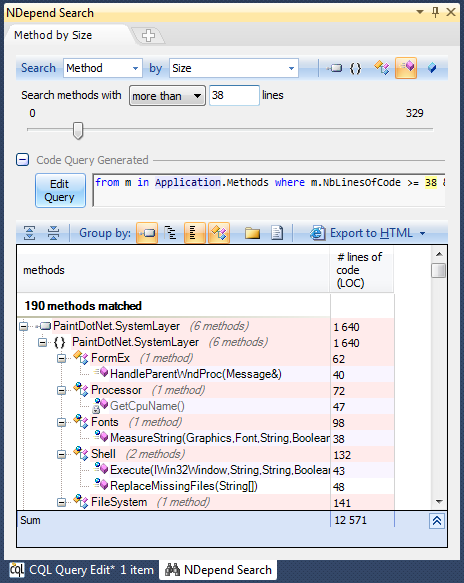
Task: Collapse all rows icon in the results toolbar
Action: pyautogui.click(x=54, y=233)
